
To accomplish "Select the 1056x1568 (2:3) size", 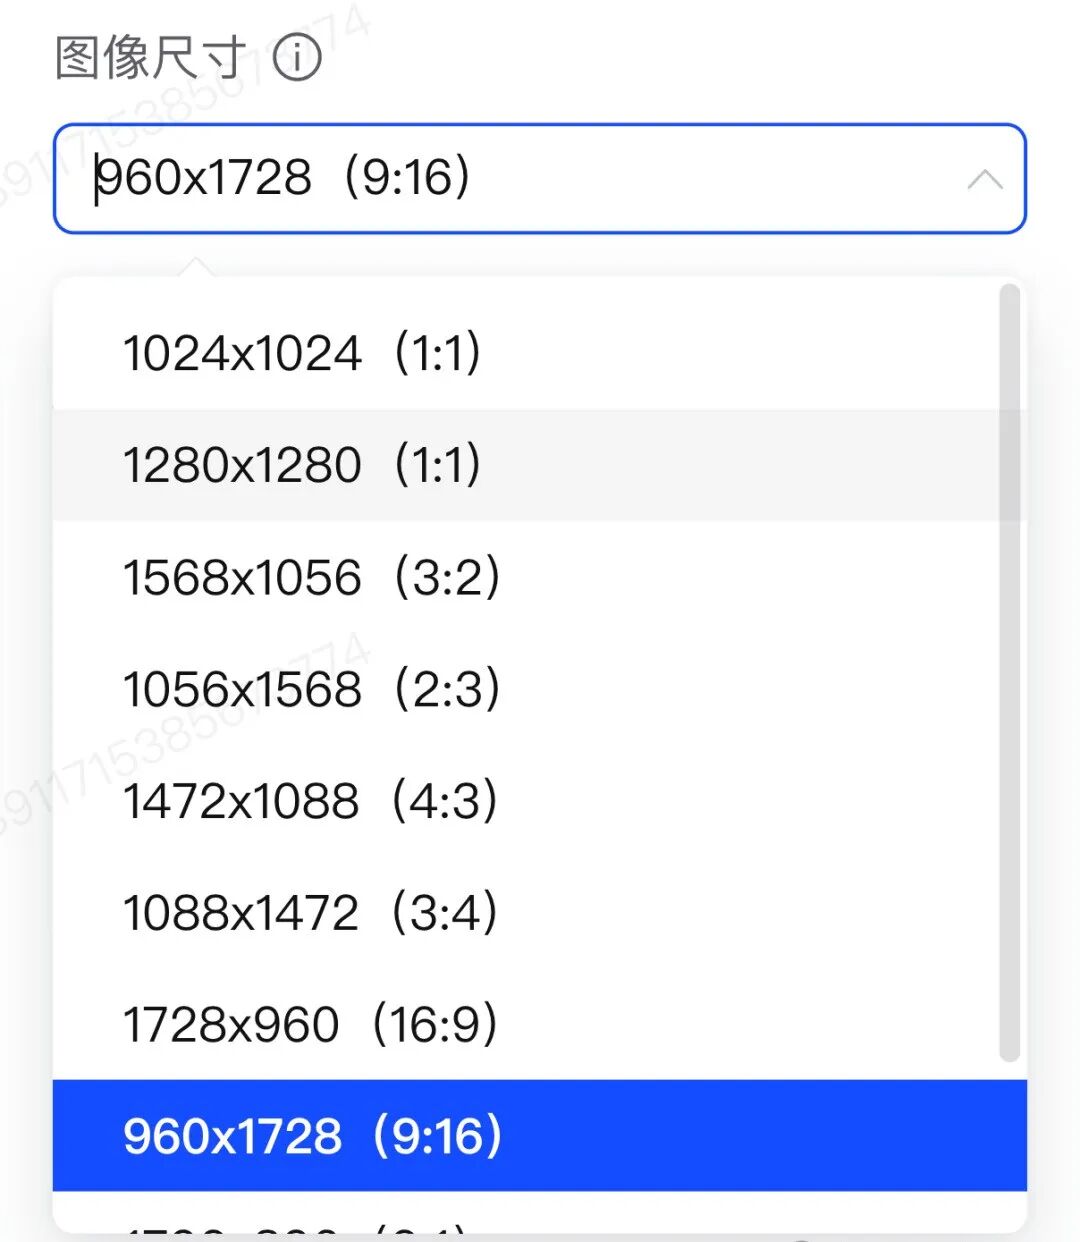I will [311, 690].
